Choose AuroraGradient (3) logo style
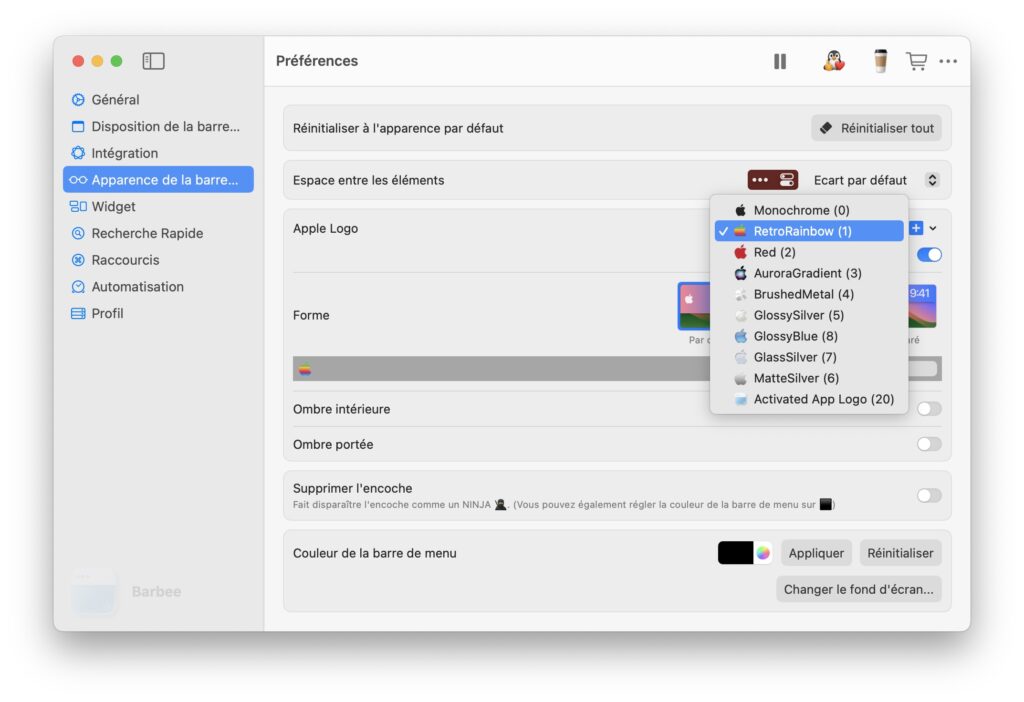 pyautogui.click(x=808, y=273)
